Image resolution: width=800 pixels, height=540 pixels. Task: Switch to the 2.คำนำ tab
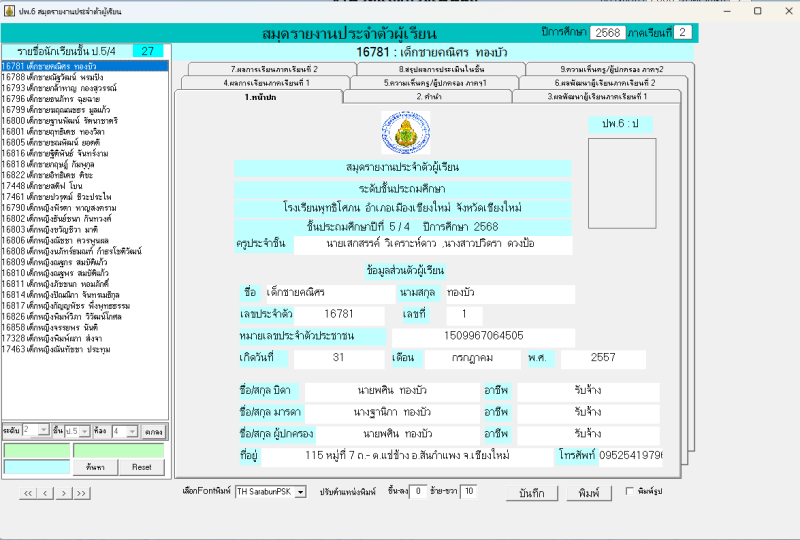click(427, 97)
